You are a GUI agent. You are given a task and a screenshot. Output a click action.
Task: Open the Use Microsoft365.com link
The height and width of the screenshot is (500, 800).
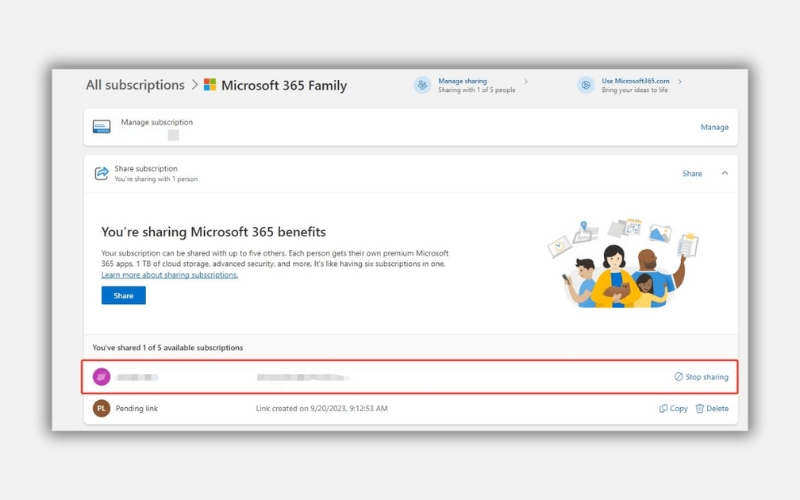(635, 81)
